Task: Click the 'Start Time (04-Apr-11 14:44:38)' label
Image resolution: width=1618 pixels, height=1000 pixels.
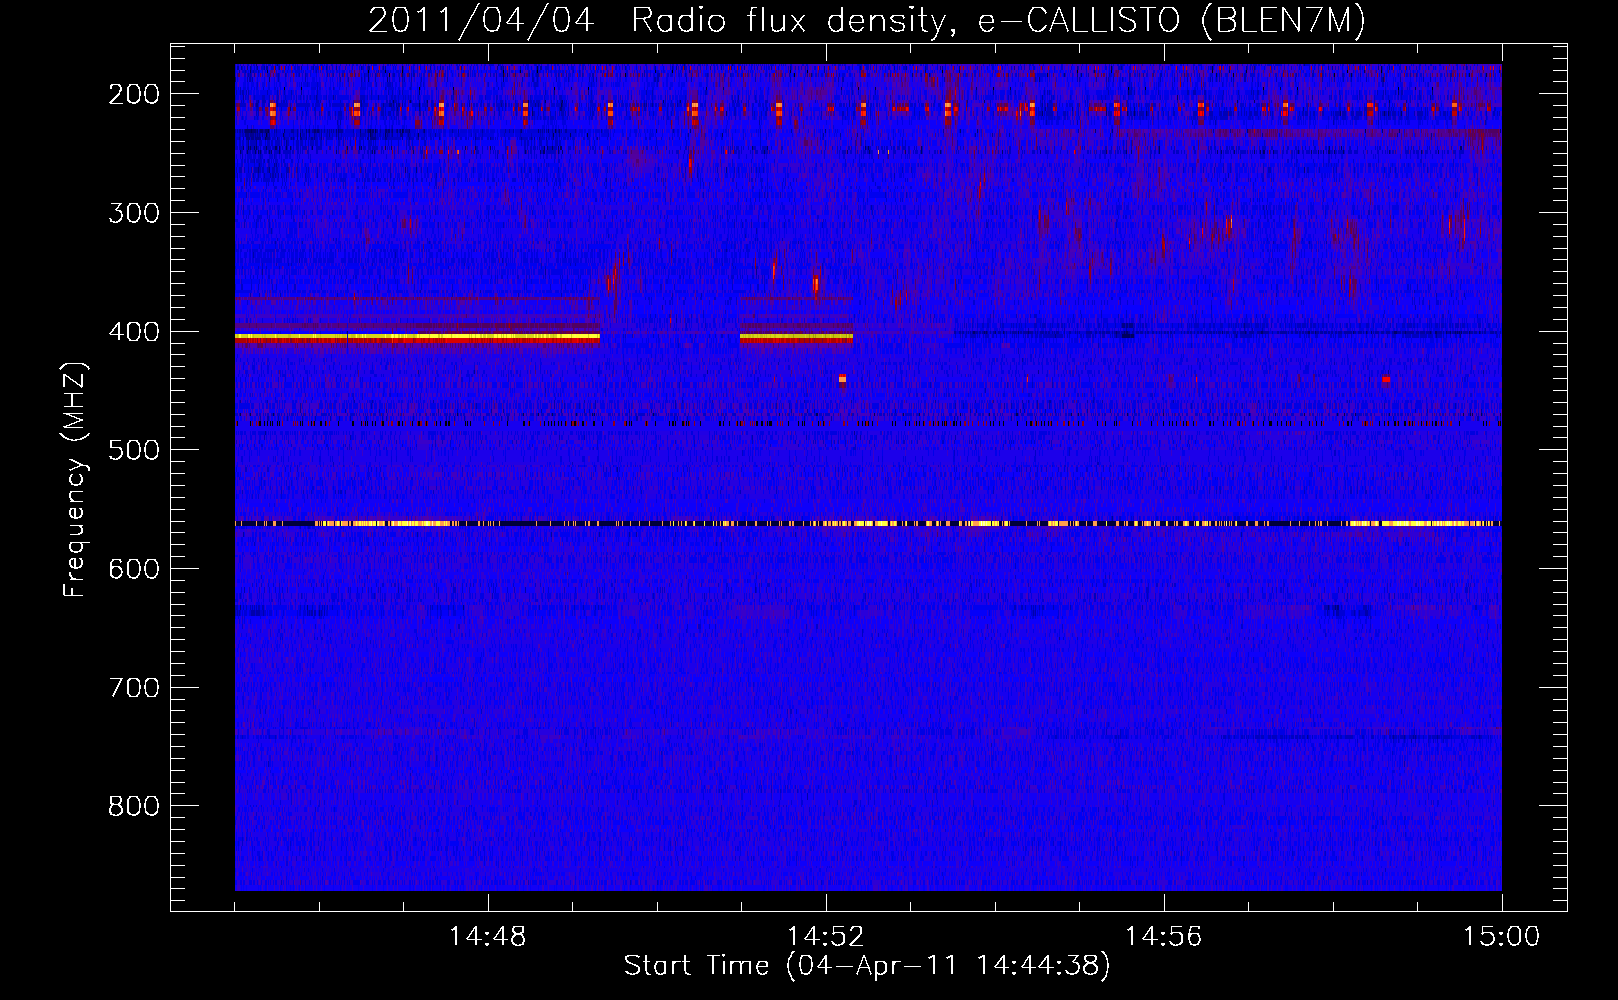Action: coord(867,966)
